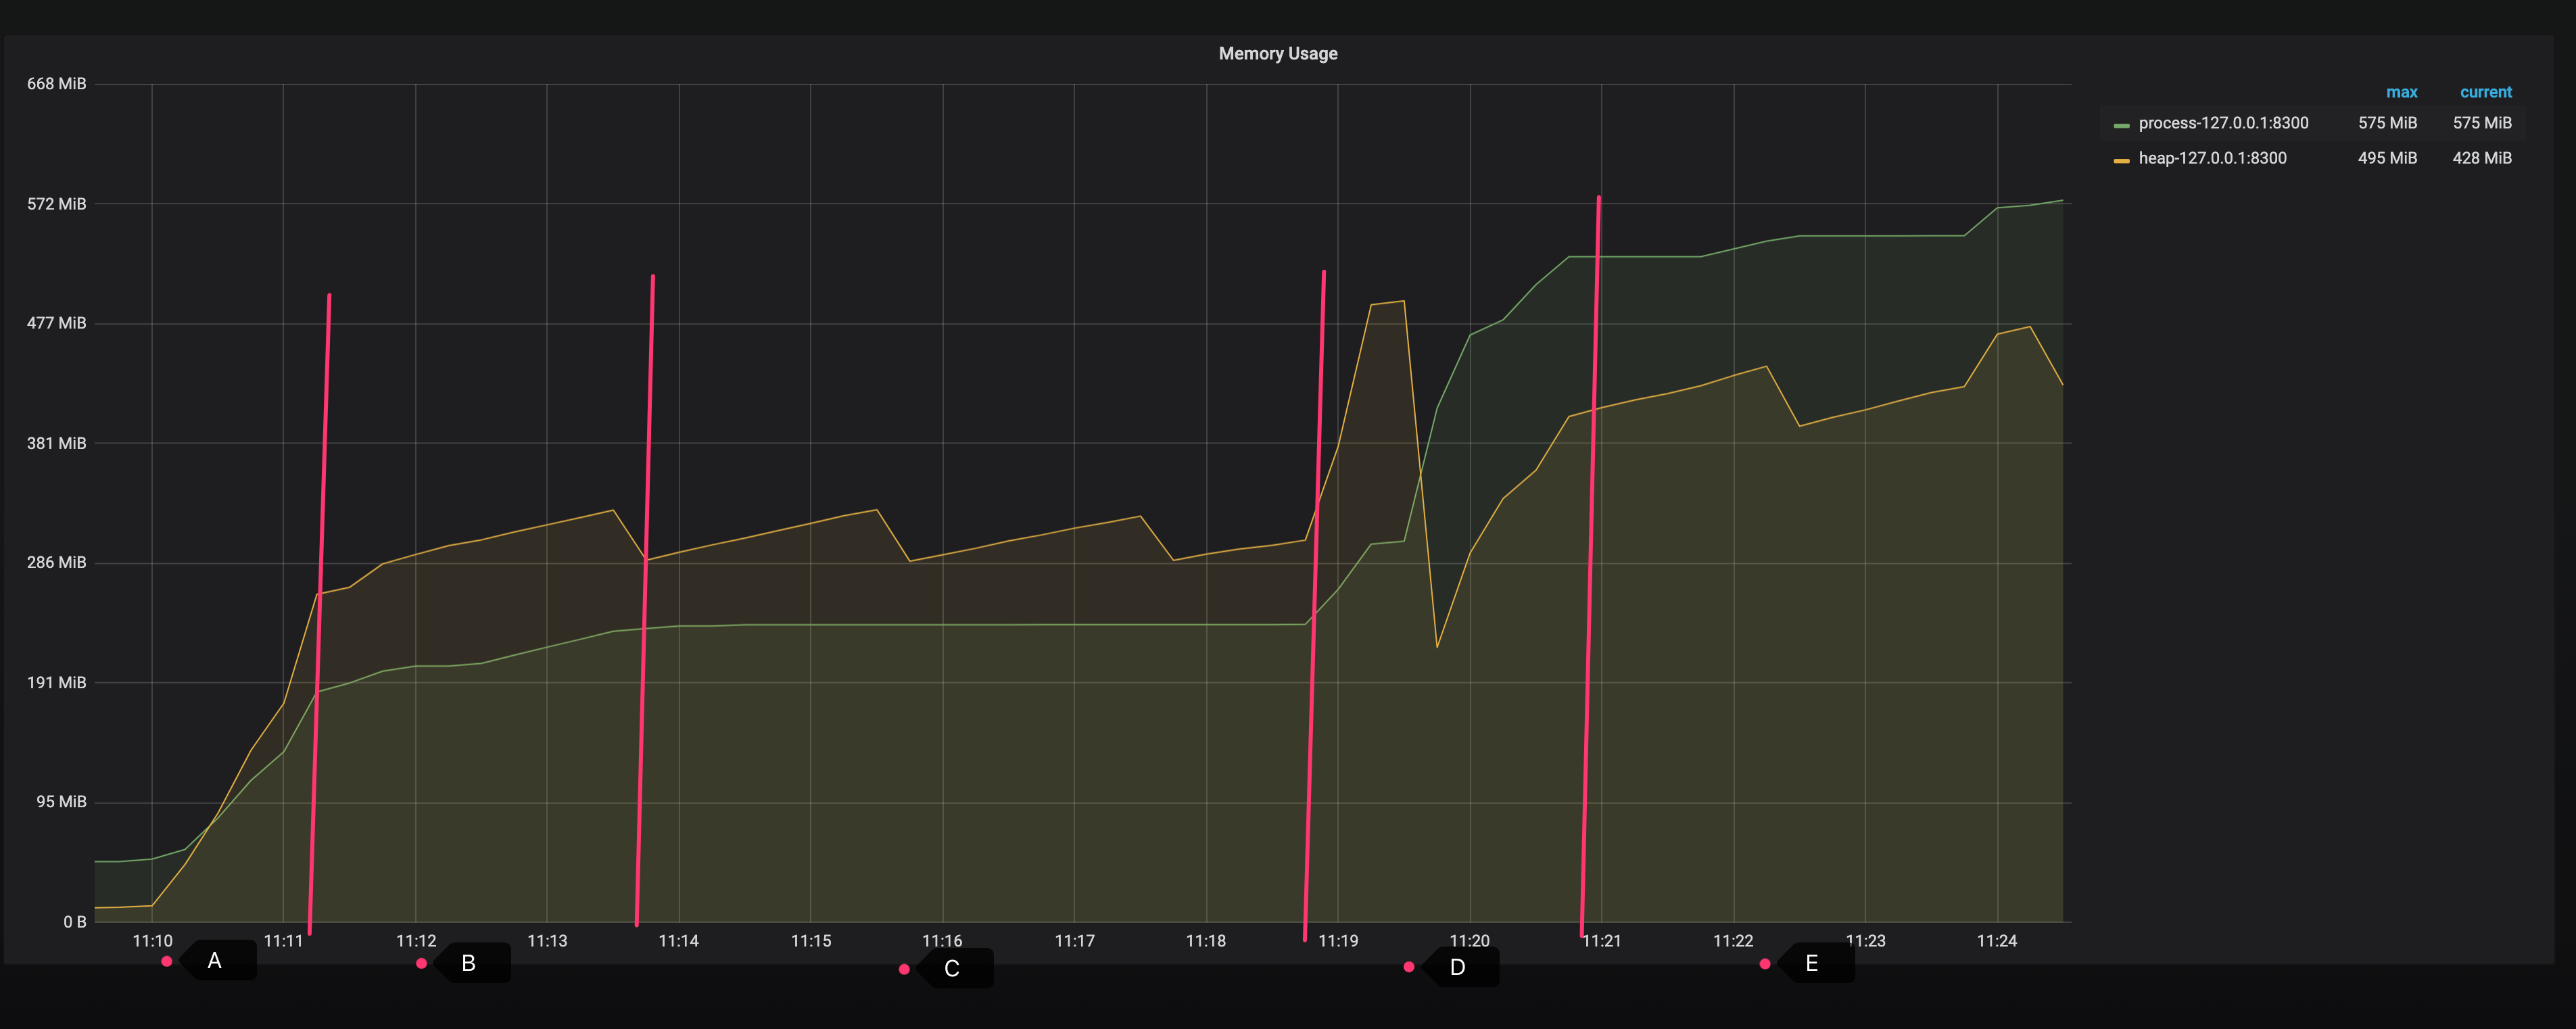Image resolution: width=2576 pixels, height=1029 pixels.
Task: Select annotation marker D below the time axis
Action: click(x=1457, y=967)
